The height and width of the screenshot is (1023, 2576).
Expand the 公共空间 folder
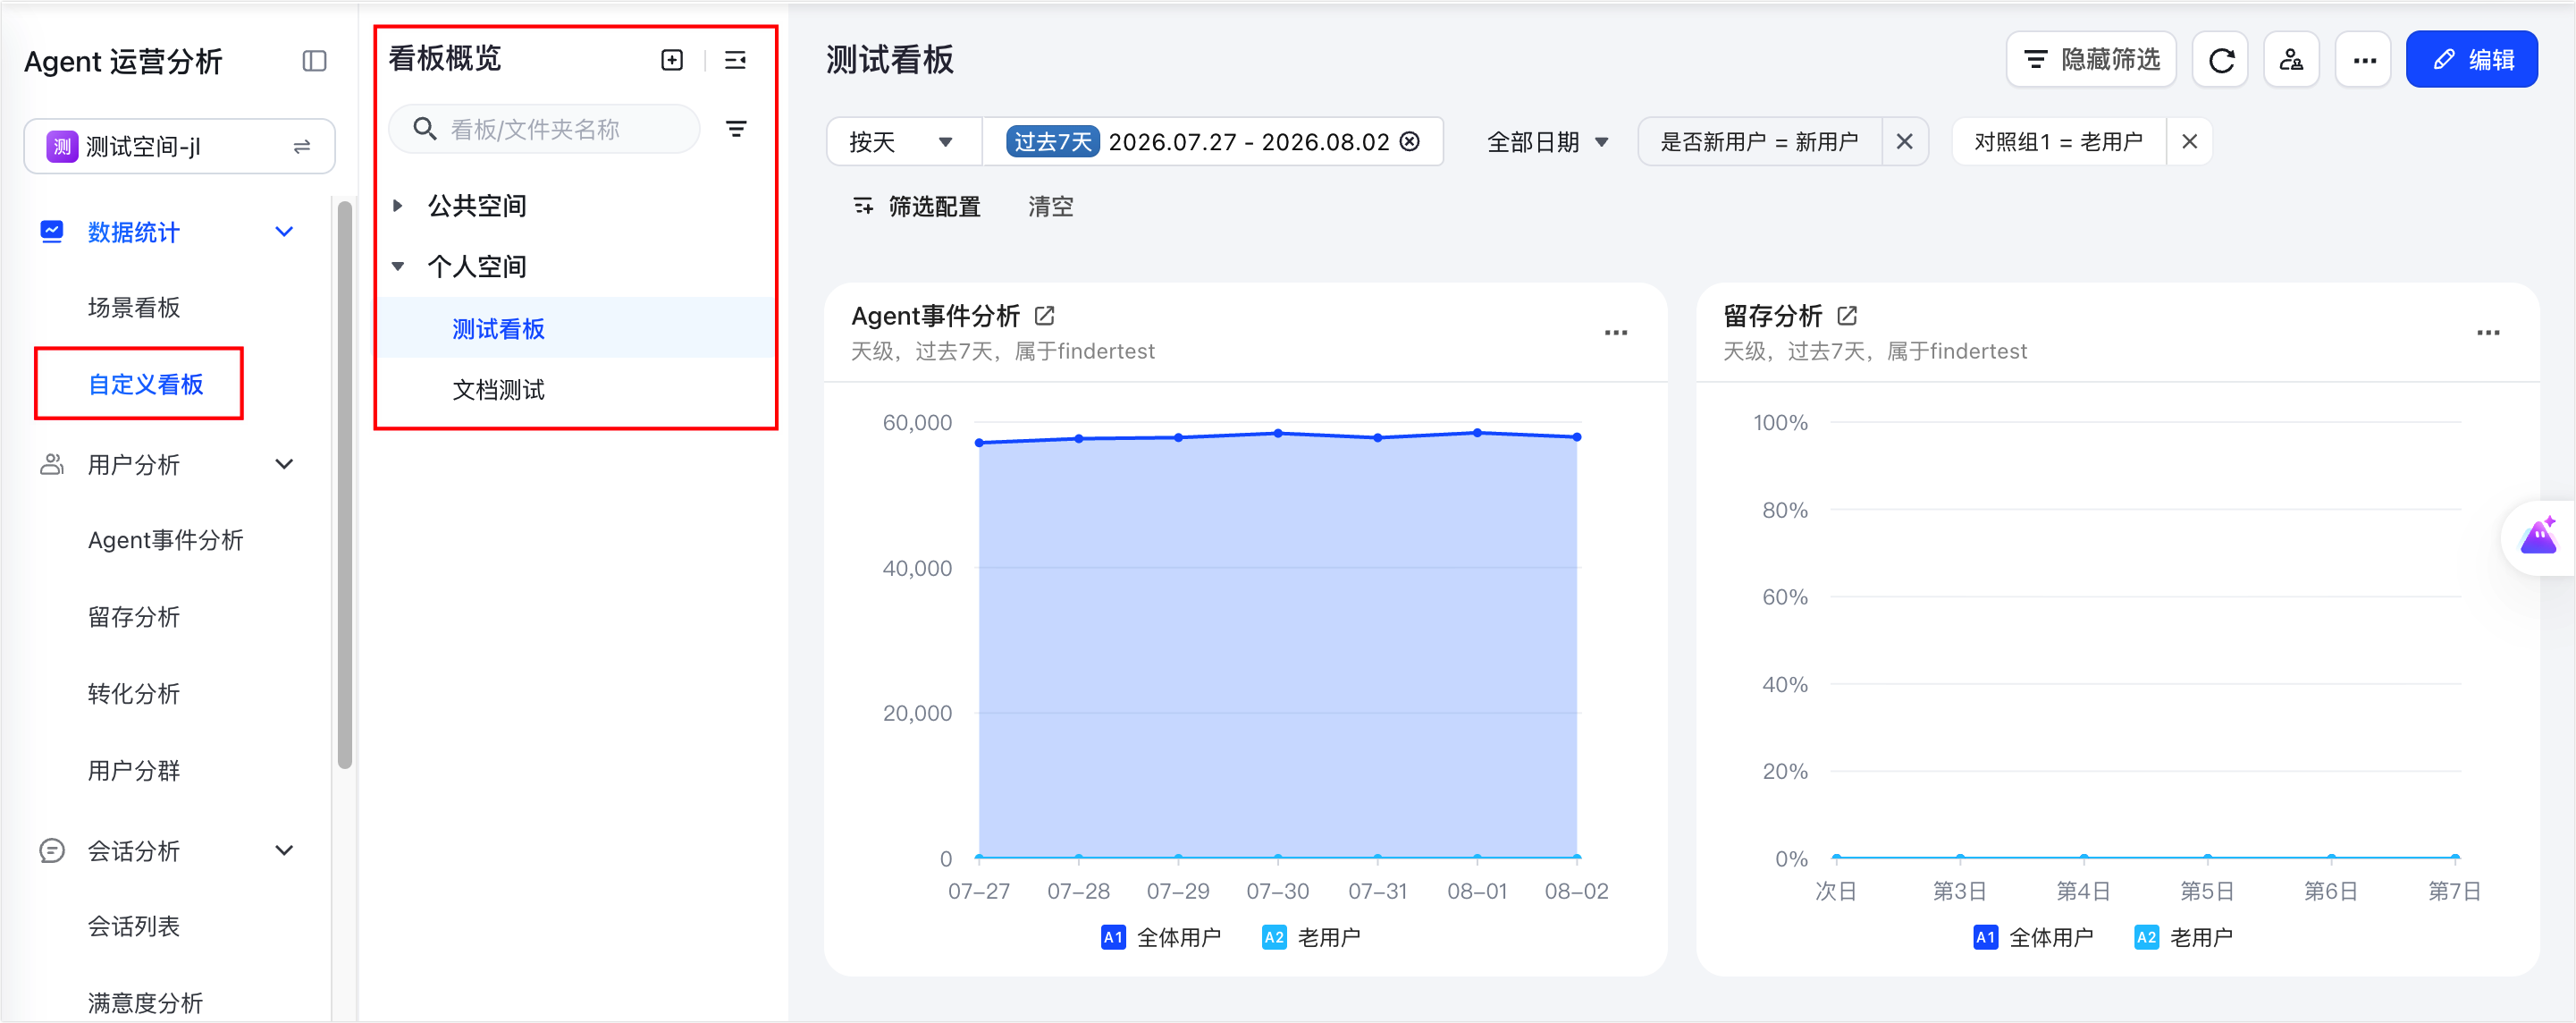(397, 205)
